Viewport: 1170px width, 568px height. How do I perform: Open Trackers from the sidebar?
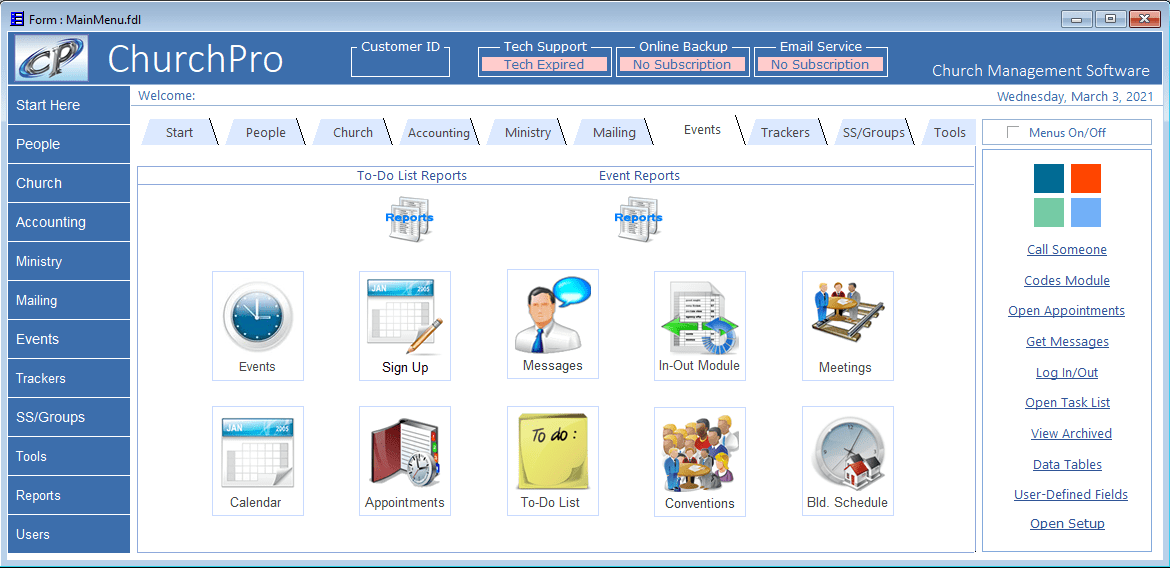69,378
